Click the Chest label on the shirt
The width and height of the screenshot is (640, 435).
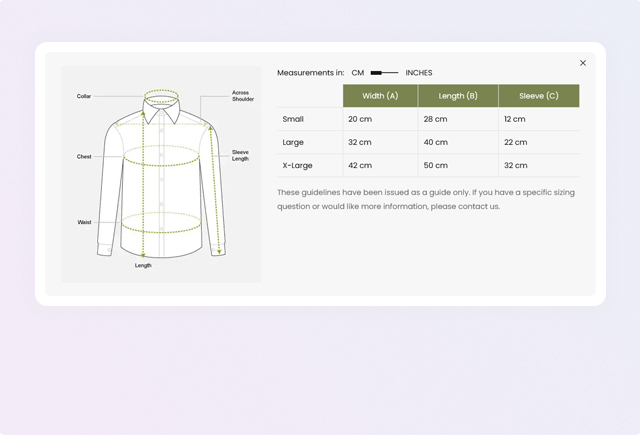pyautogui.click(x=84, y=157)
